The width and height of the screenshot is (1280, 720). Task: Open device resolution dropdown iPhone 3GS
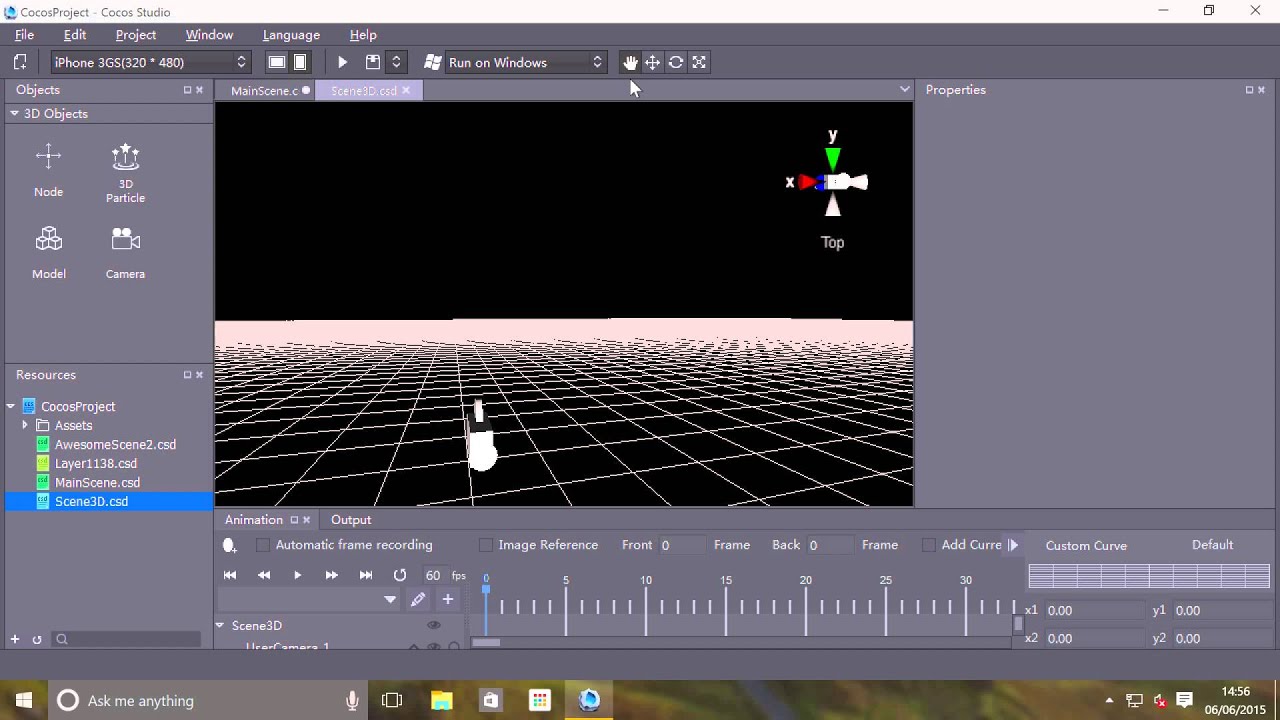pos(149,62)
